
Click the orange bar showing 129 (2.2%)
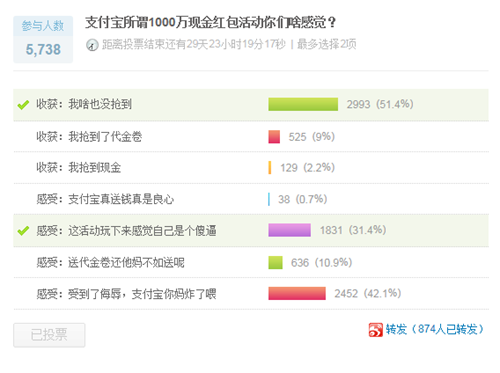point(270,168)
